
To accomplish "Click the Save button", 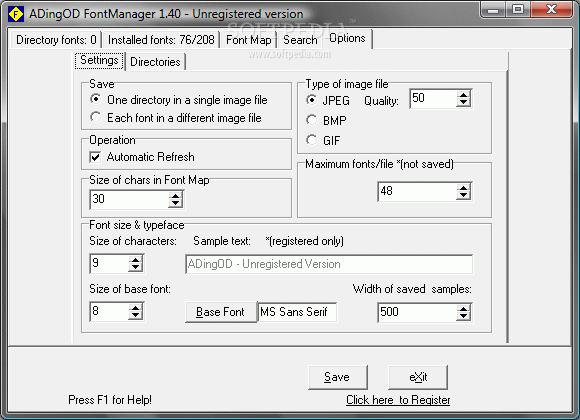I will [337, 377].
